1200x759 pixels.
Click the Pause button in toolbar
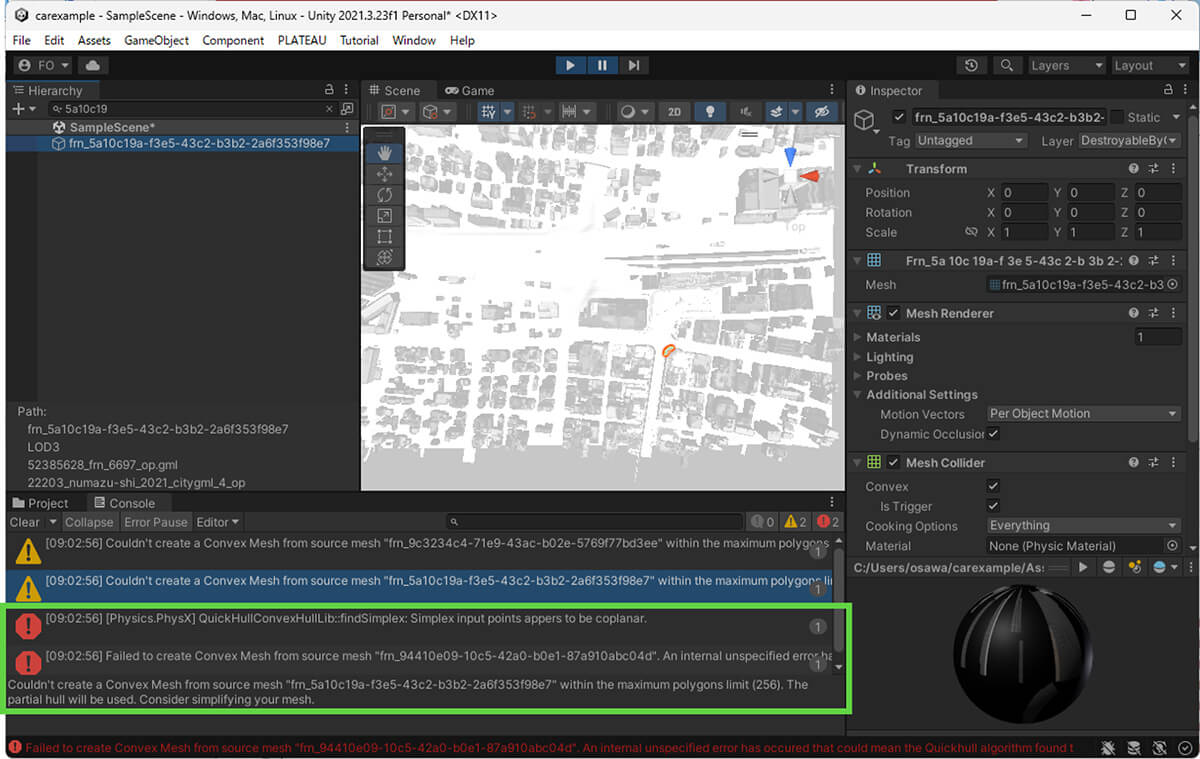[x=602, y=65]
